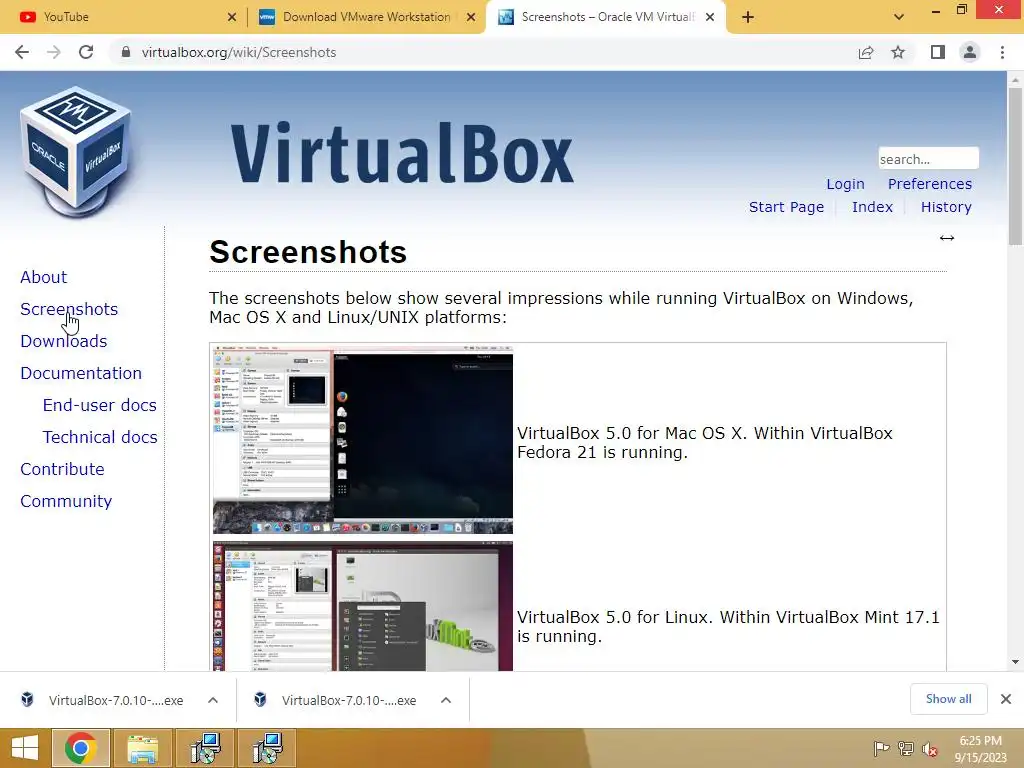Close the YouTube tab
1024x768 pixels.
point(232,17)
